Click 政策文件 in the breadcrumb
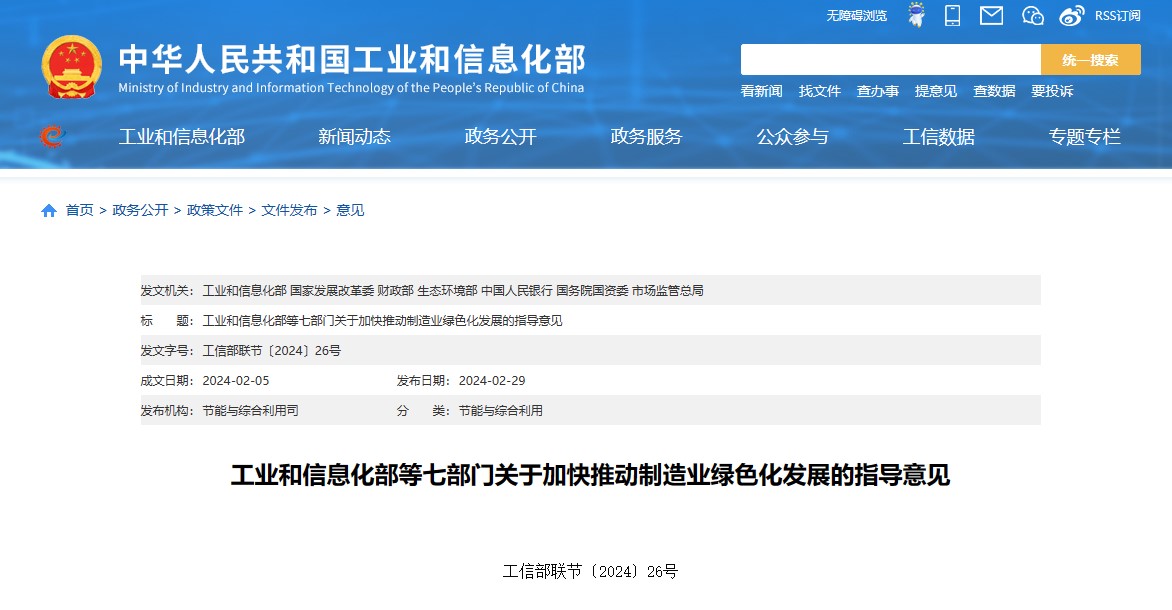The height and width of the screenshot is (610, 1172). [x=215, y=210]
